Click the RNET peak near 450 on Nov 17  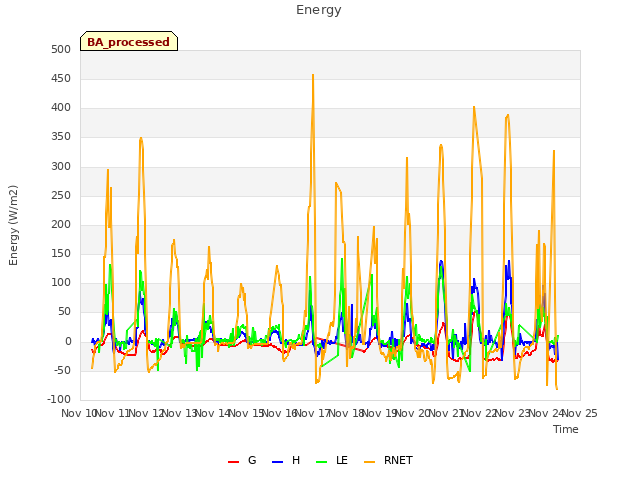point(313,75)
